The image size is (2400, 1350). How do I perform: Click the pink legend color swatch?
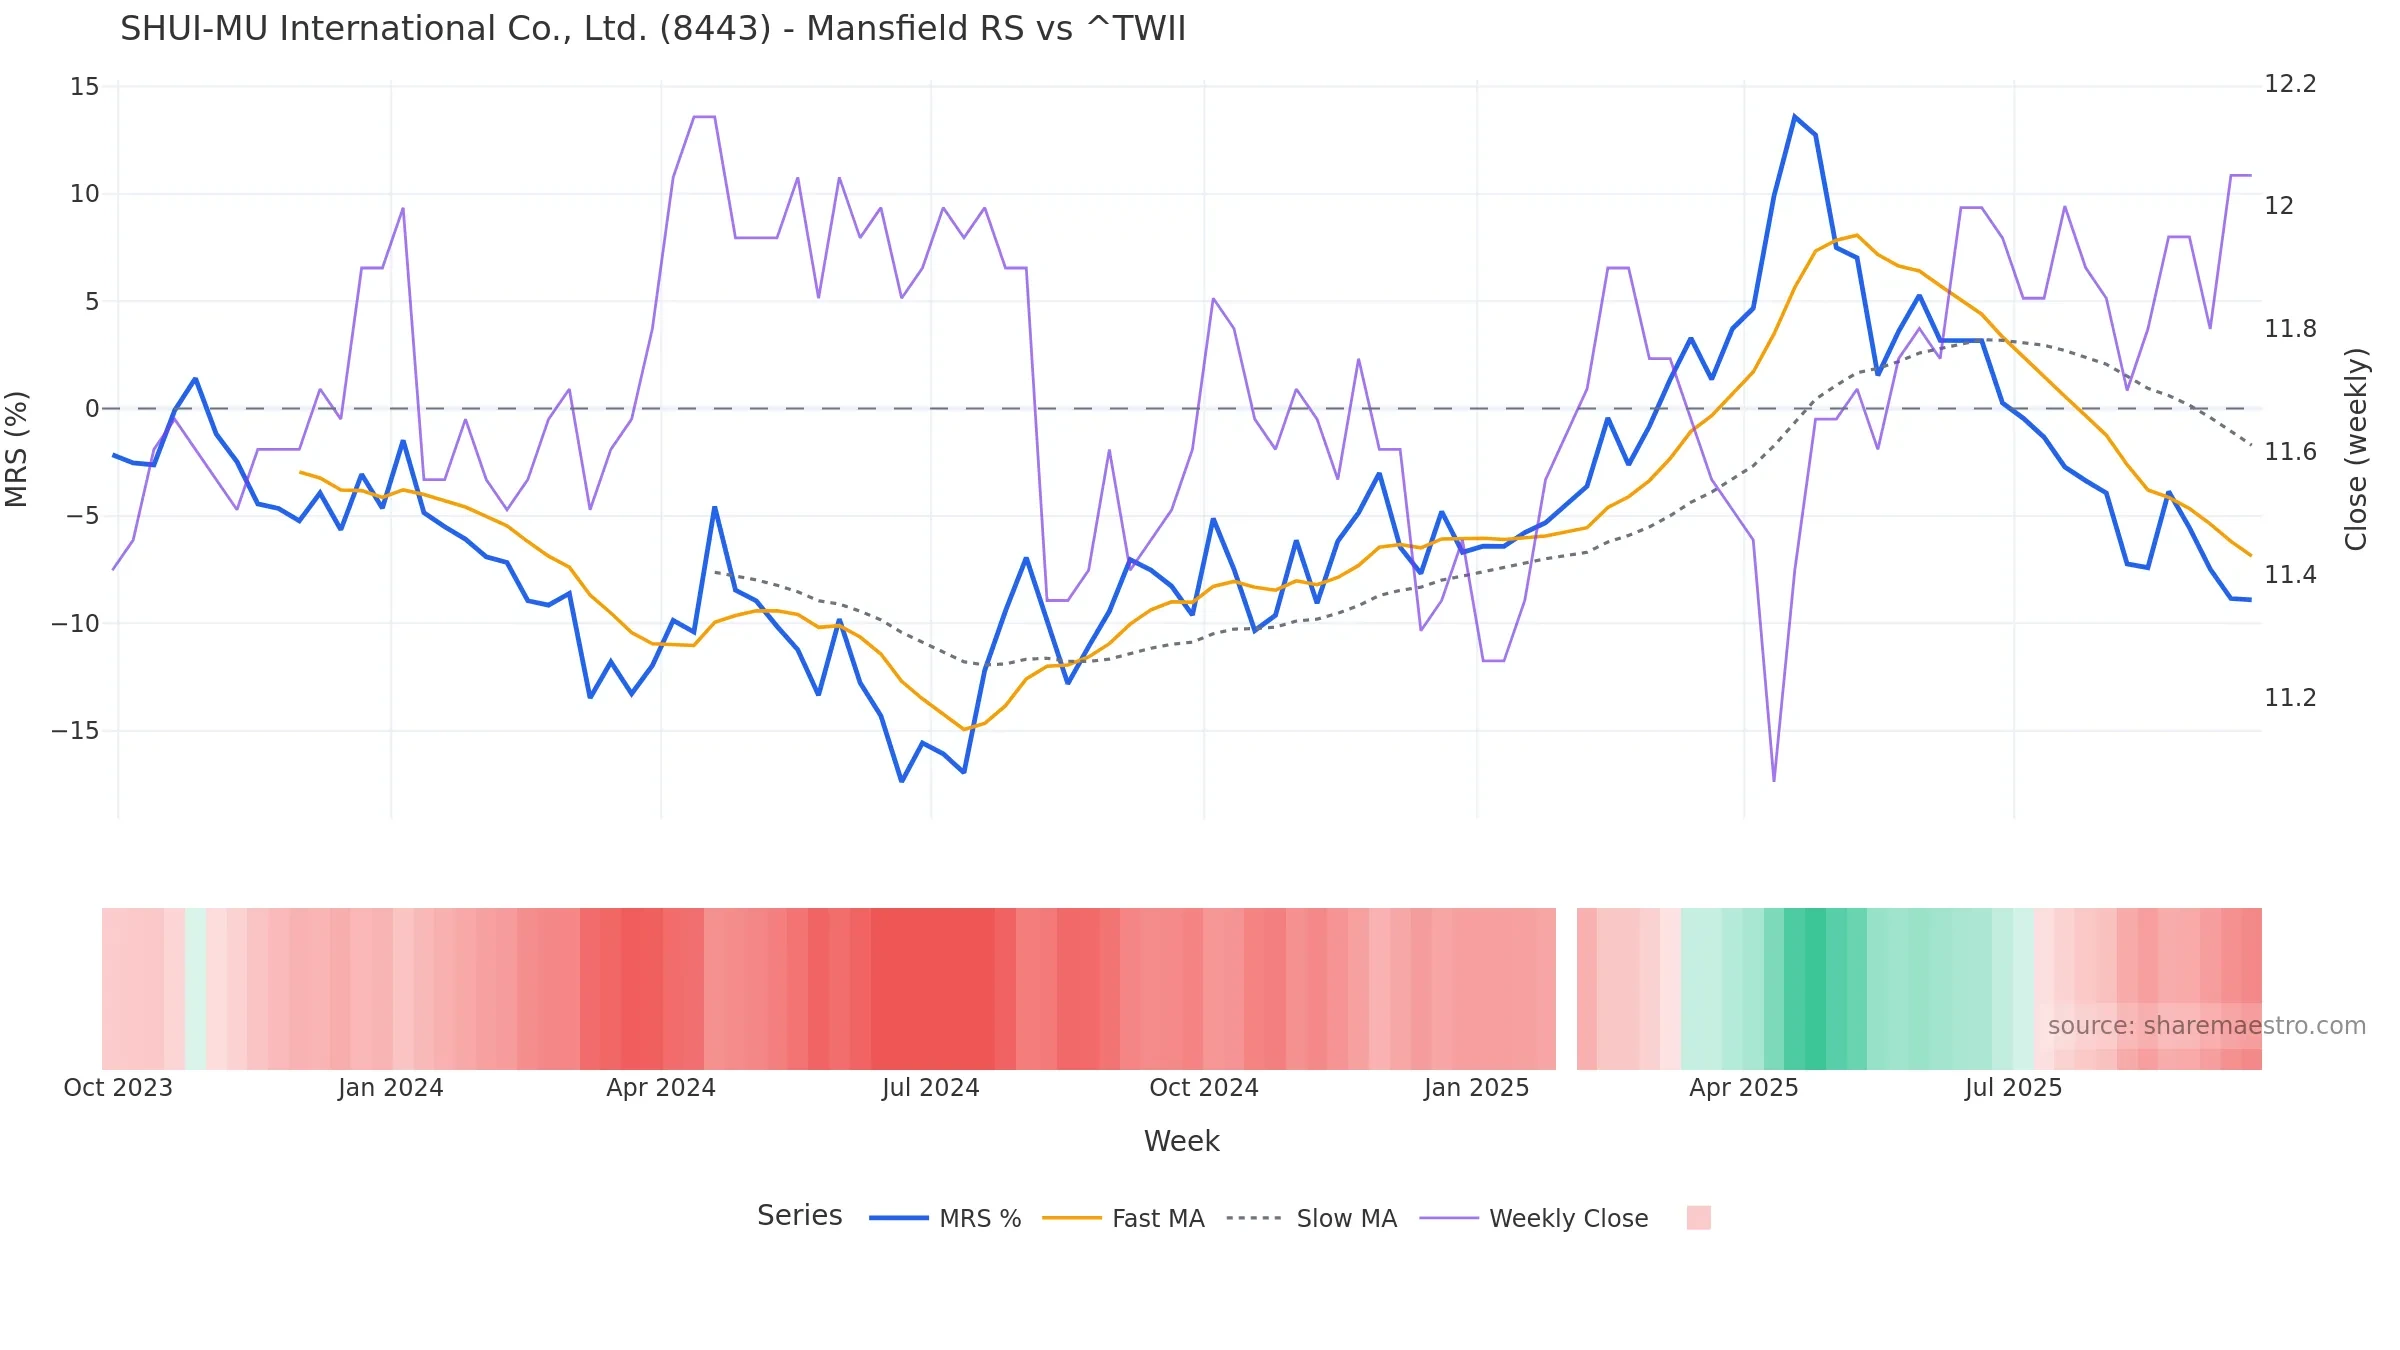(x=1698, y=1217)
